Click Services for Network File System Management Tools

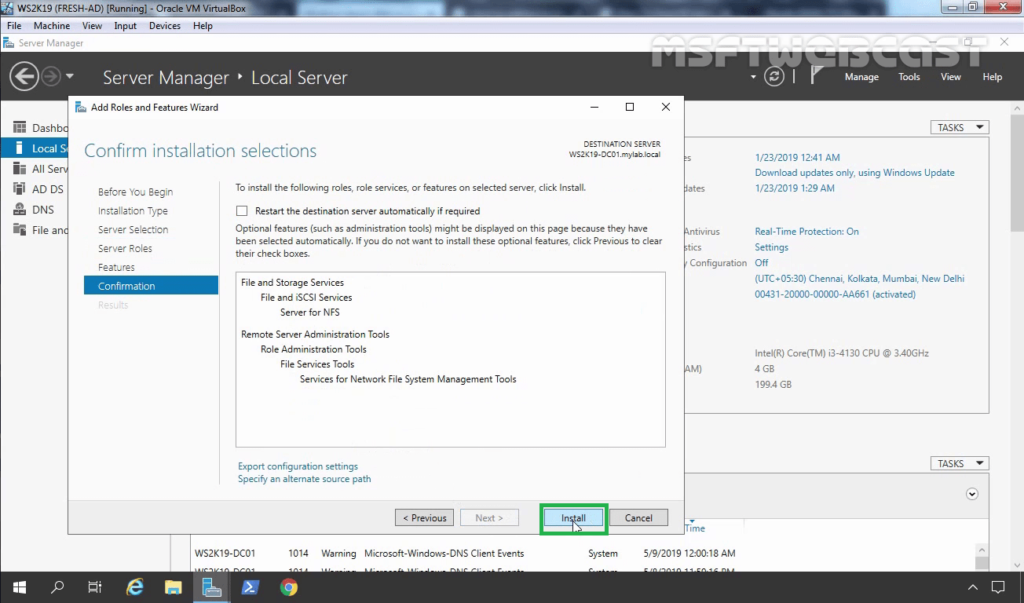[408, 379]
